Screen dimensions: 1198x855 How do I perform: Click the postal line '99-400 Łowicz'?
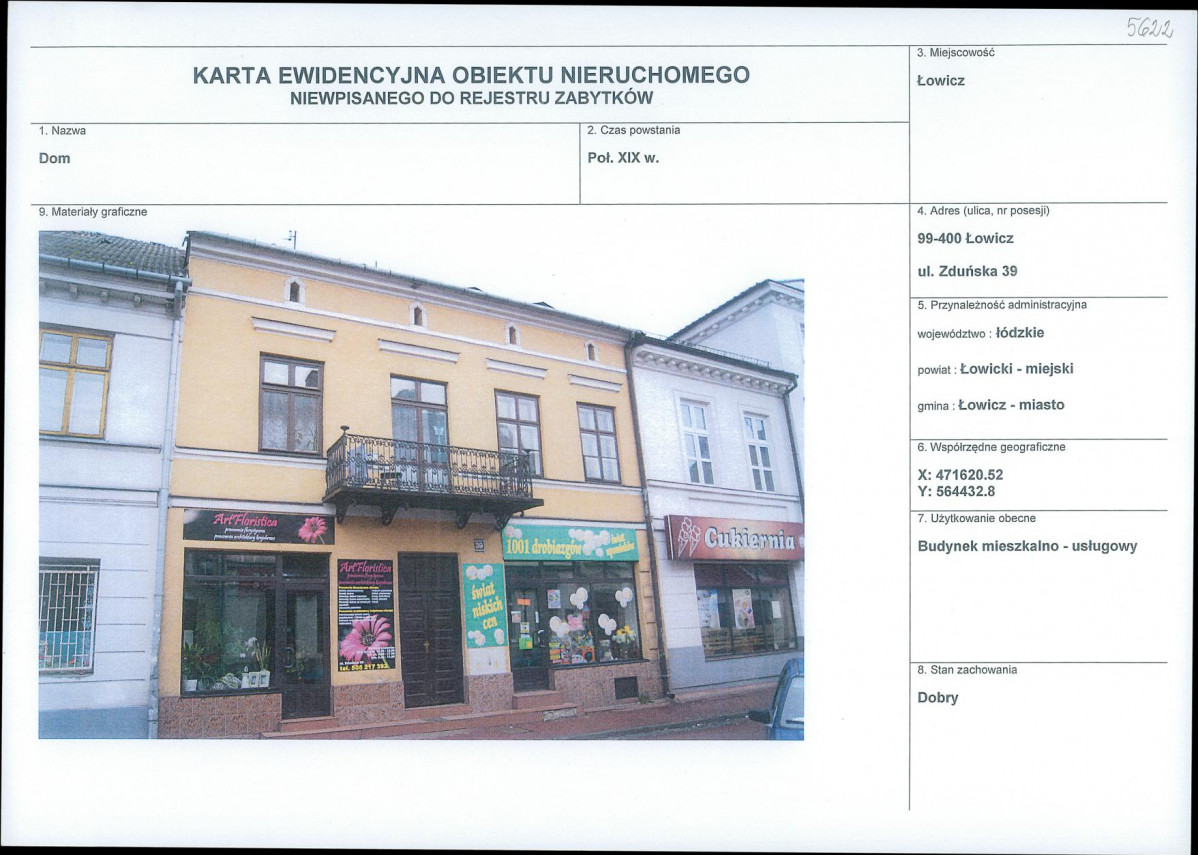[965, 238]
